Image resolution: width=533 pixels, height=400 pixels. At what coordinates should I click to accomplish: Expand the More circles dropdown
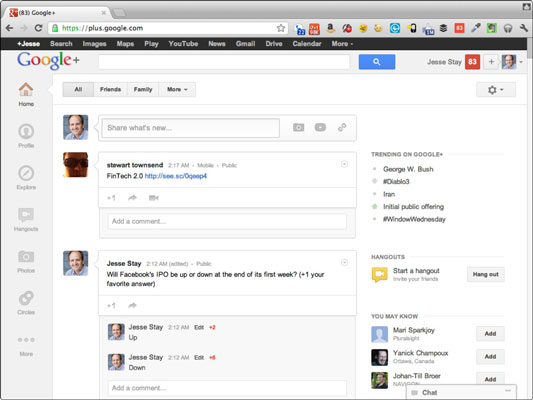click(177, 89)
